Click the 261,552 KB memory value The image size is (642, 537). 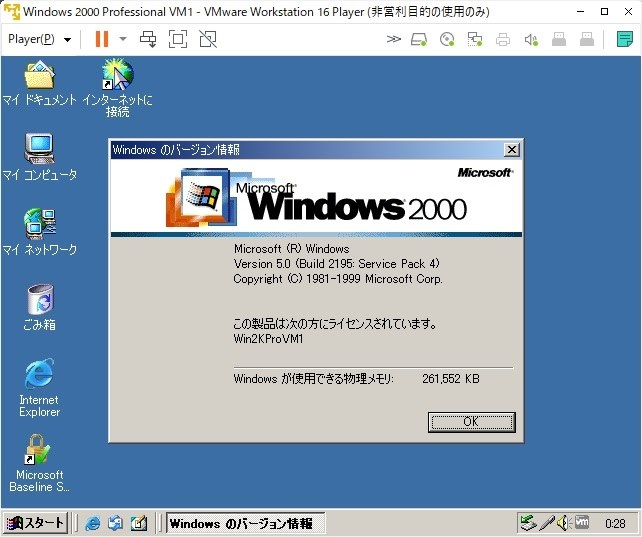coord(451,379)
